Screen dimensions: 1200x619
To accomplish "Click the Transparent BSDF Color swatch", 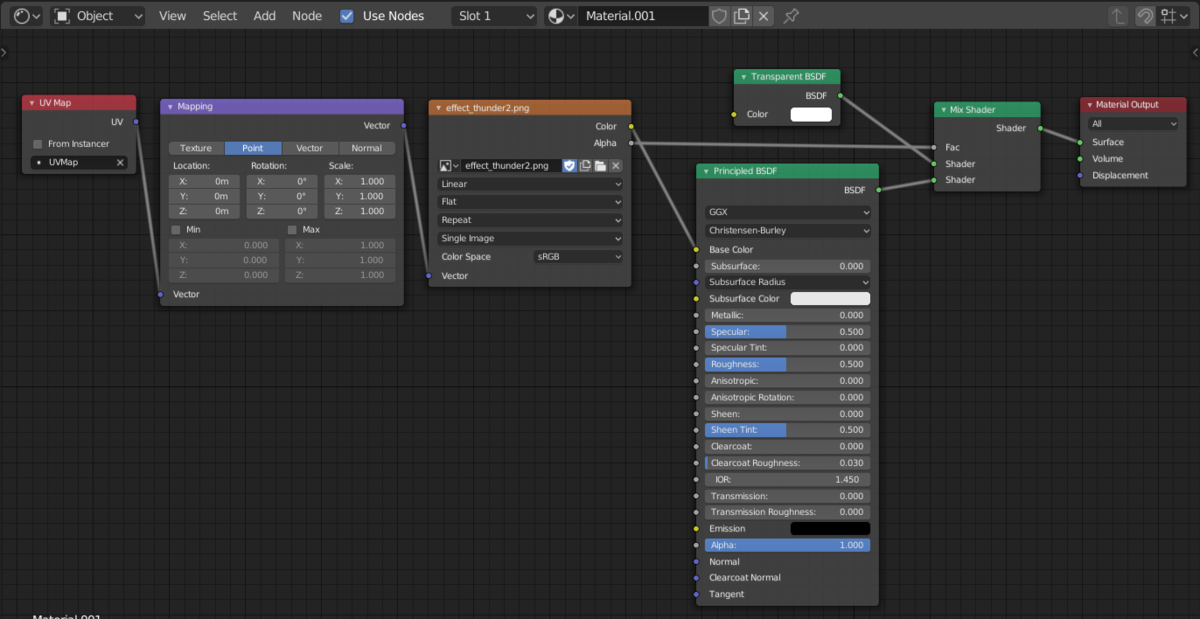I will (811, 114).
